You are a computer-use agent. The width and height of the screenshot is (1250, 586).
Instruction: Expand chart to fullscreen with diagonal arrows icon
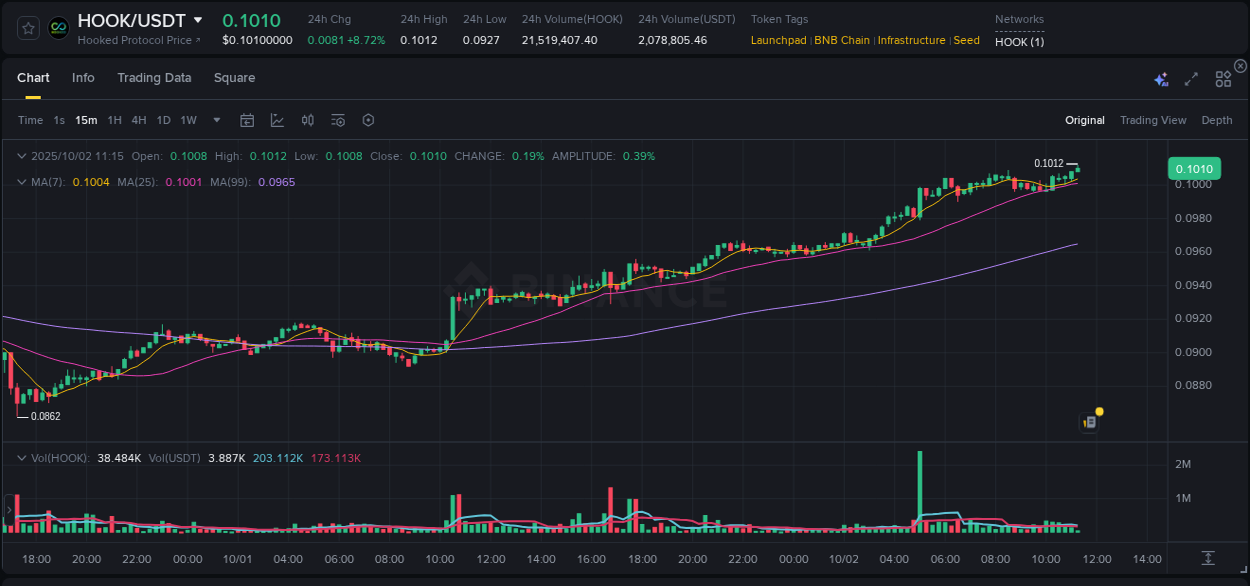[x=1190, y=78]
